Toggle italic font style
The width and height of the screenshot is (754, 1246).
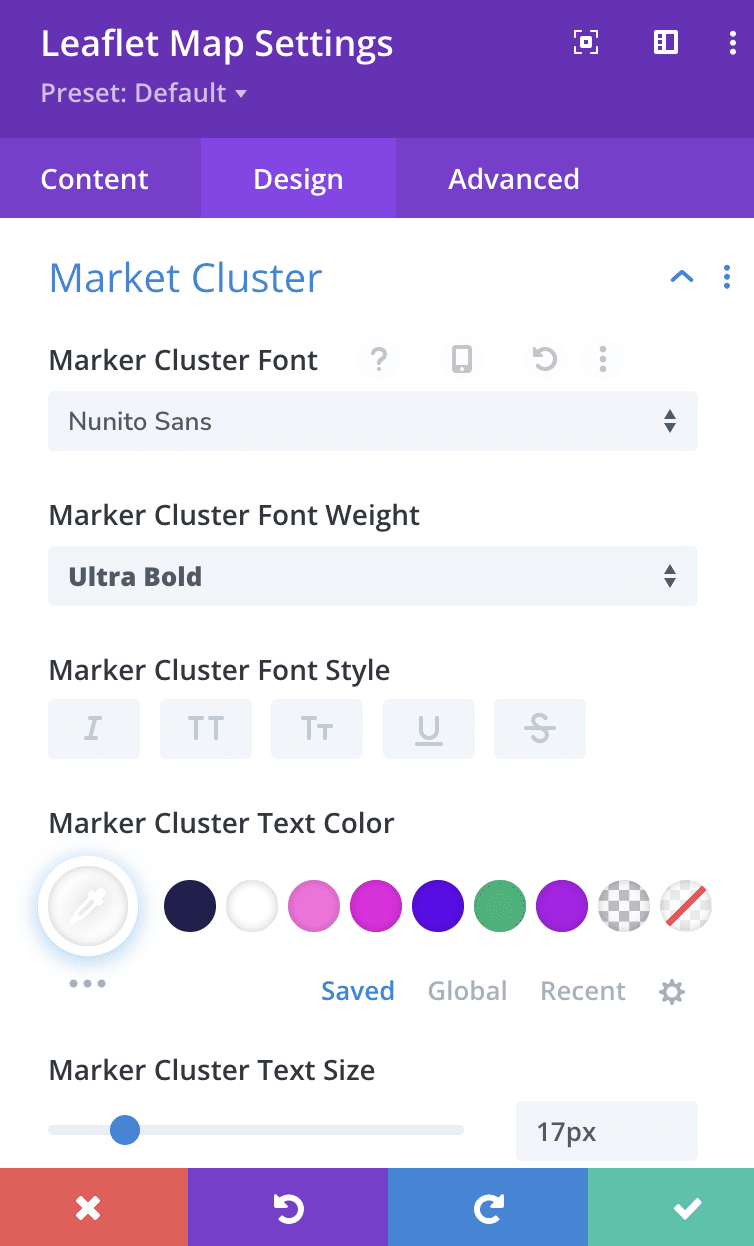94,729
